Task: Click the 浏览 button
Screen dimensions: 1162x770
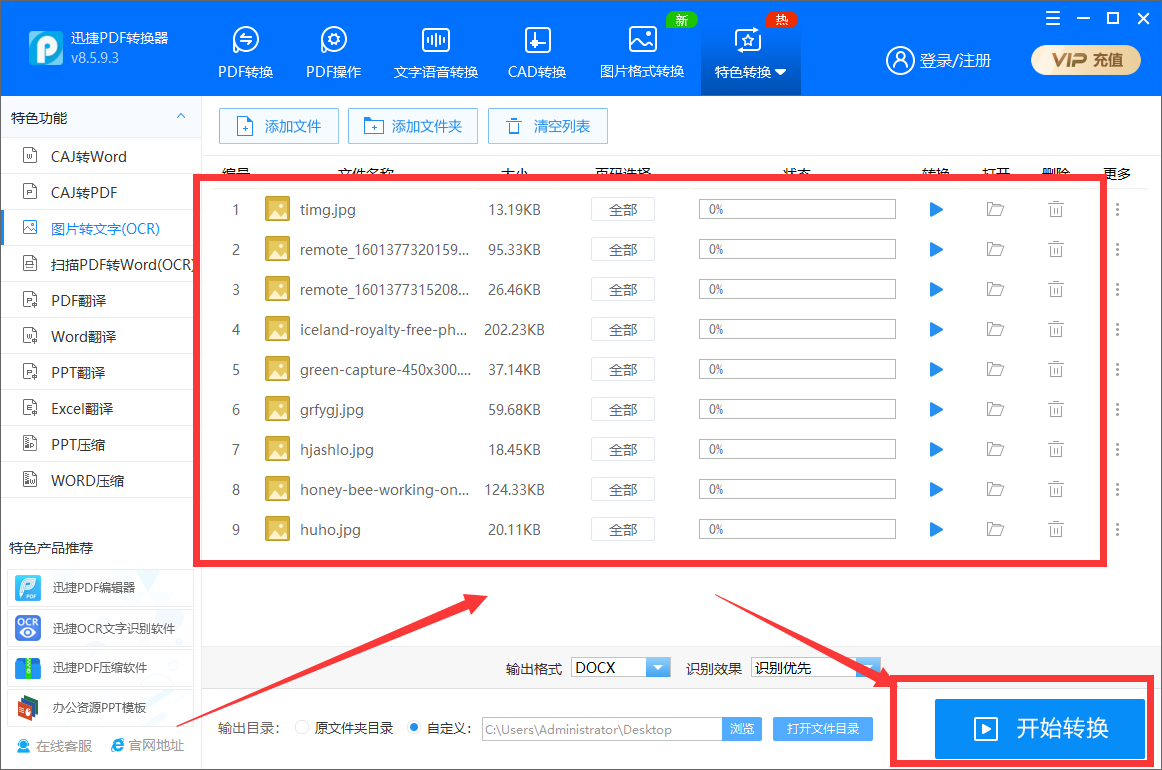Action: 742,729
